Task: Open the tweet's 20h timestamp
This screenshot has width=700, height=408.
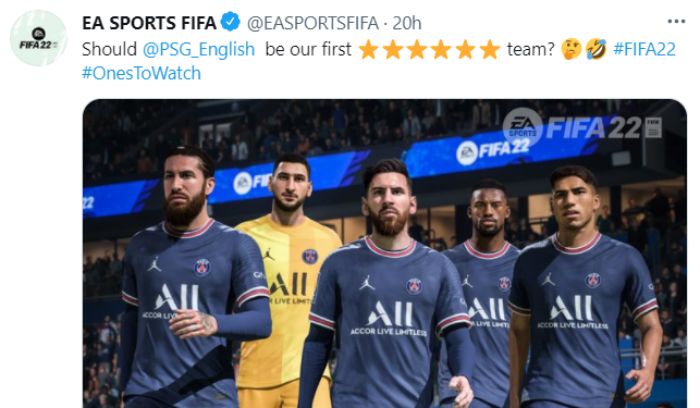Action: tap(407, 23)
